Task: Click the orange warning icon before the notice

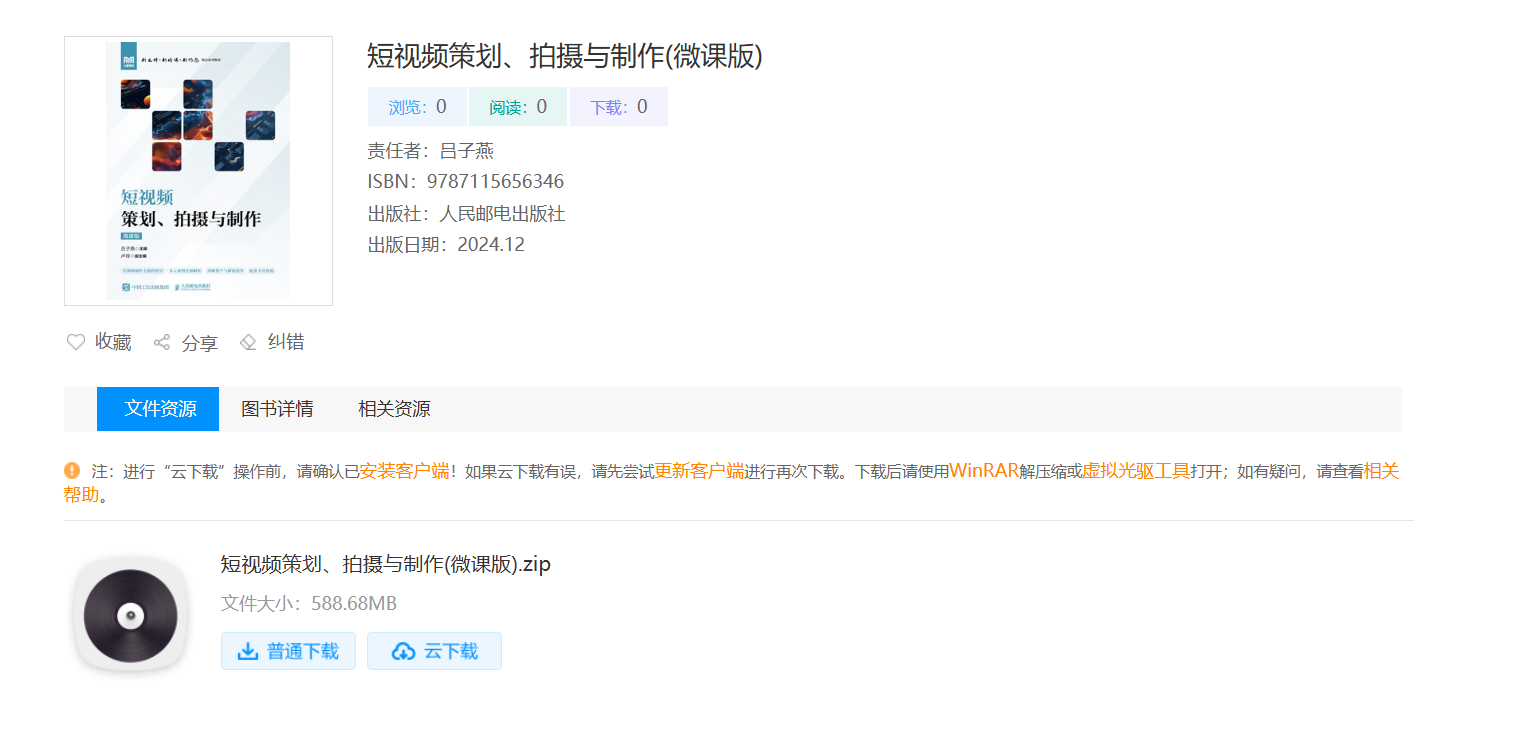Action: pos(72,470)
